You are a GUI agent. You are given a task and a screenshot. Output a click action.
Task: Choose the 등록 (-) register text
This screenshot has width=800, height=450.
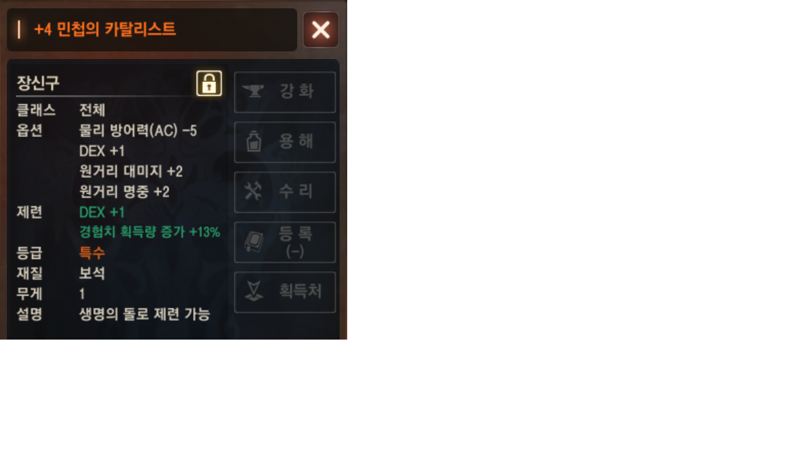[x=295, y=242]
